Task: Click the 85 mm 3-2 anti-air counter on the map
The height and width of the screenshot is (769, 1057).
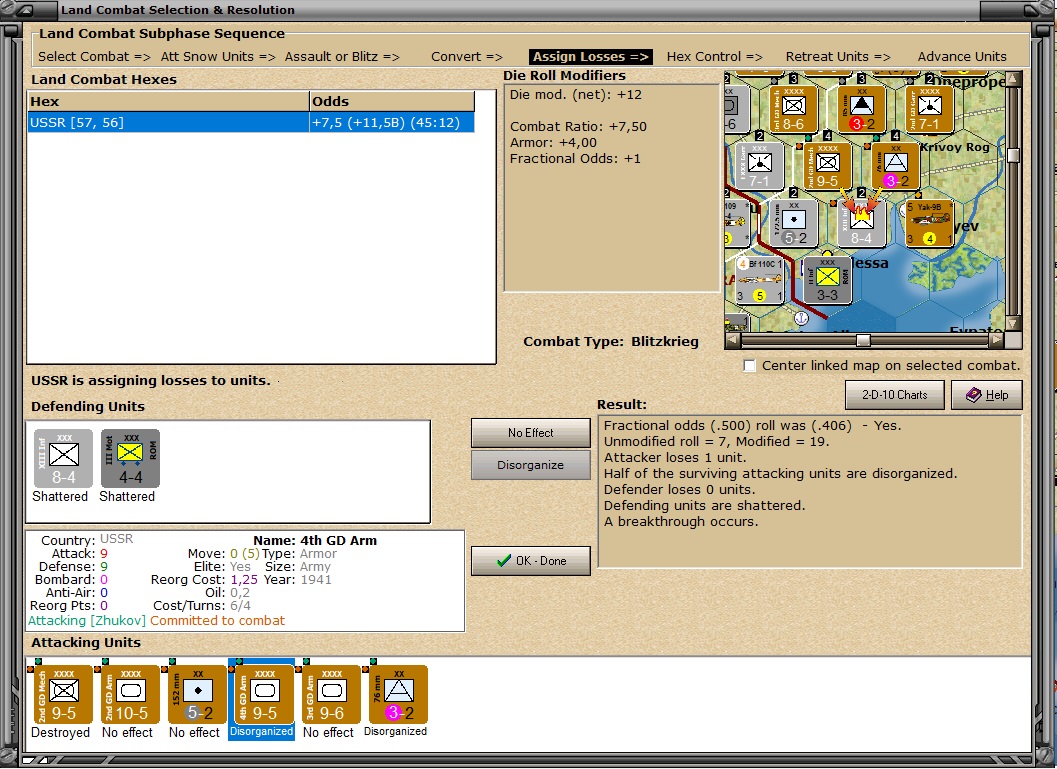Action: pos(862,109)
